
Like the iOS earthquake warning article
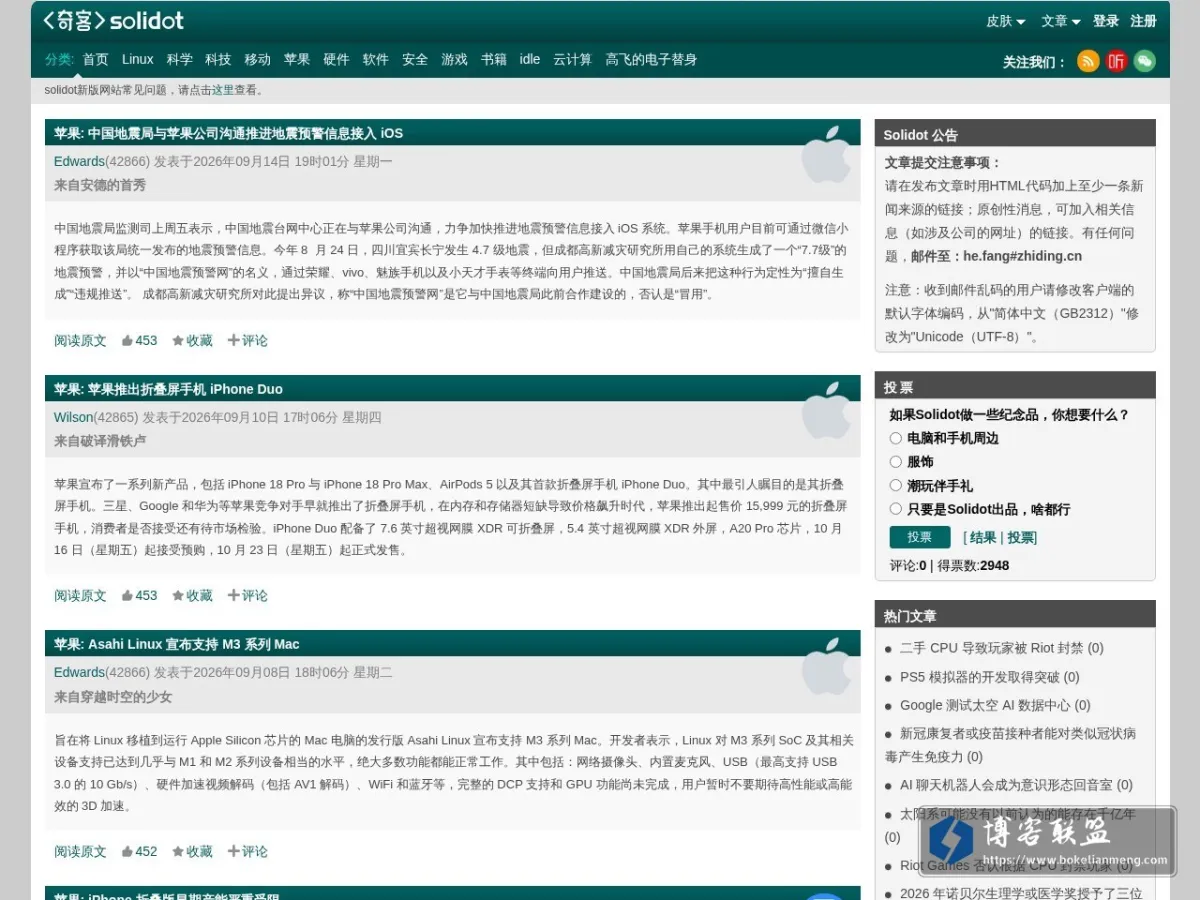coord(139,340)
